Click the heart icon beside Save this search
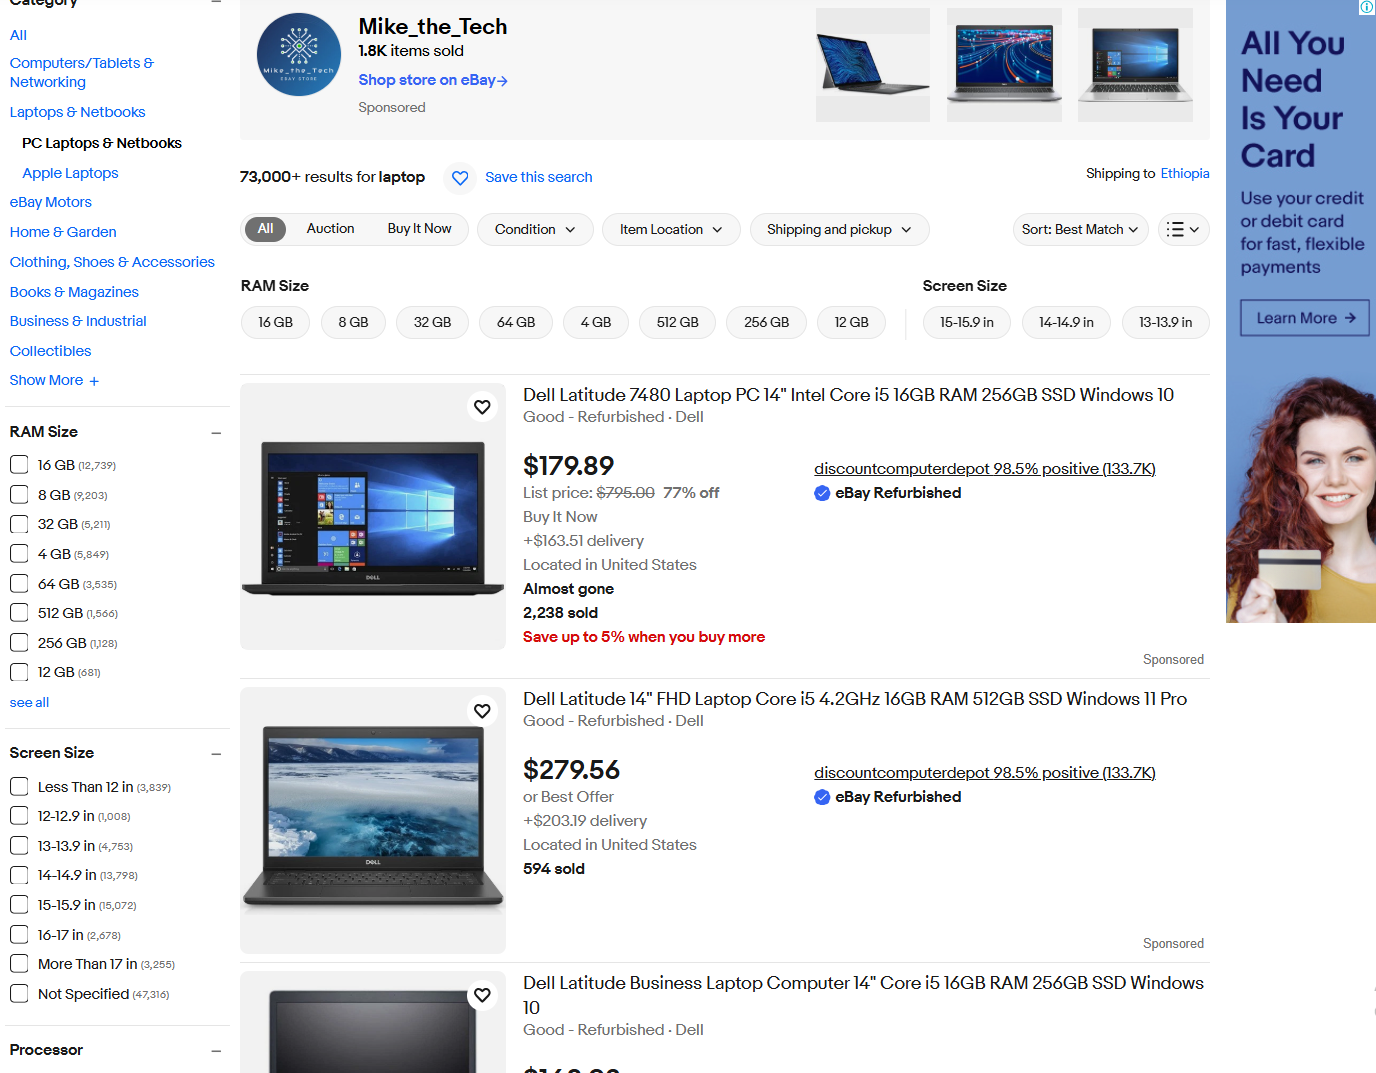 (460, 178)
